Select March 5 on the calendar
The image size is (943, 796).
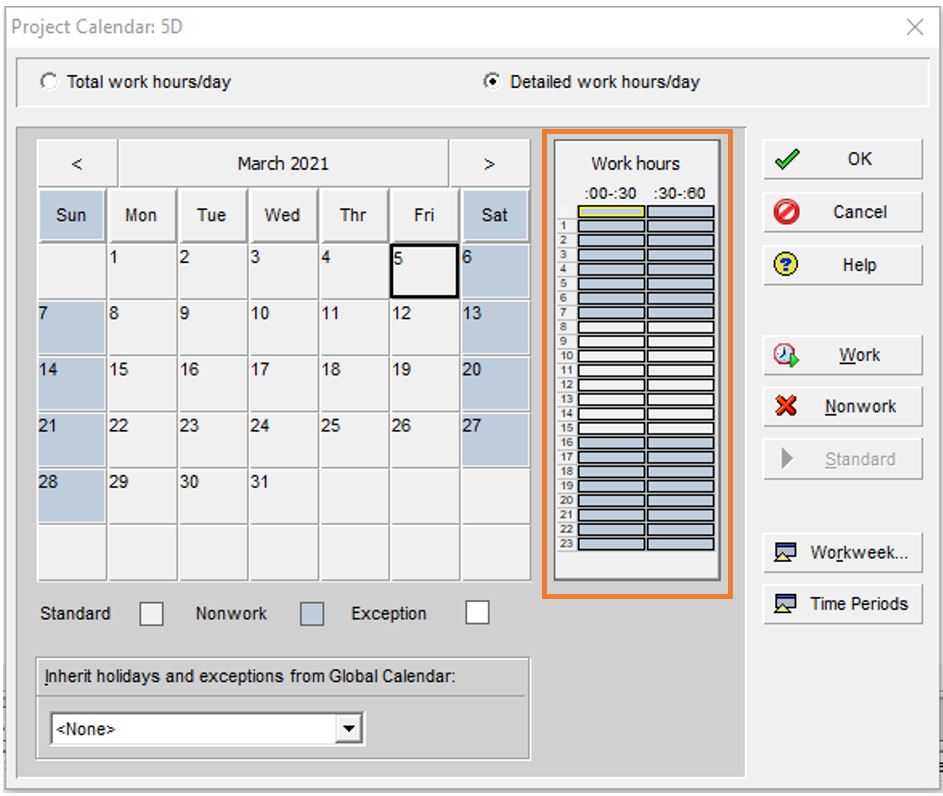tap(423, 270)
